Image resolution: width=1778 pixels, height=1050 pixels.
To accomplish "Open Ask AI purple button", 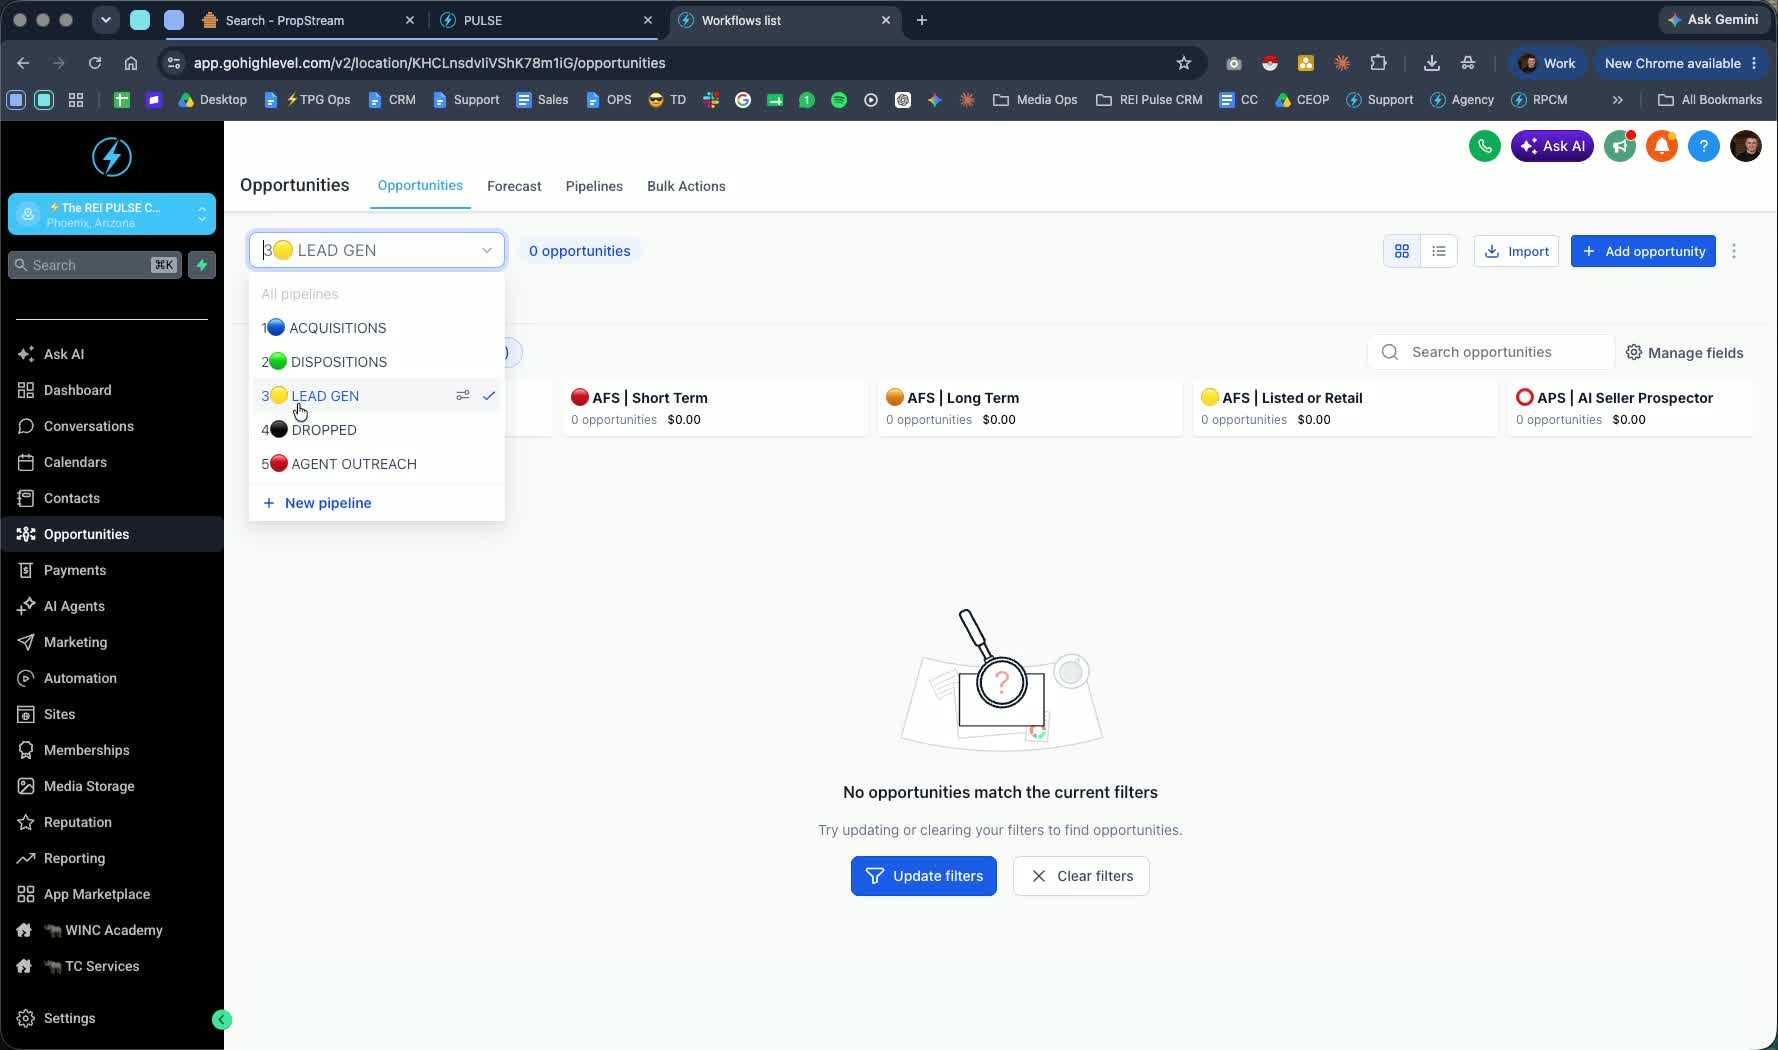I will (1552, 146).
